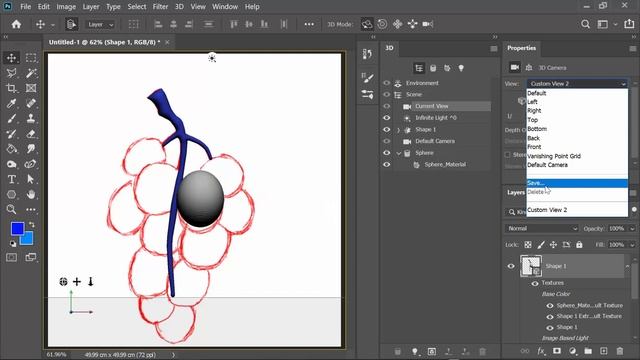Click the background light blue swatch
Viewport: 640px width, 360px height.
28,239
